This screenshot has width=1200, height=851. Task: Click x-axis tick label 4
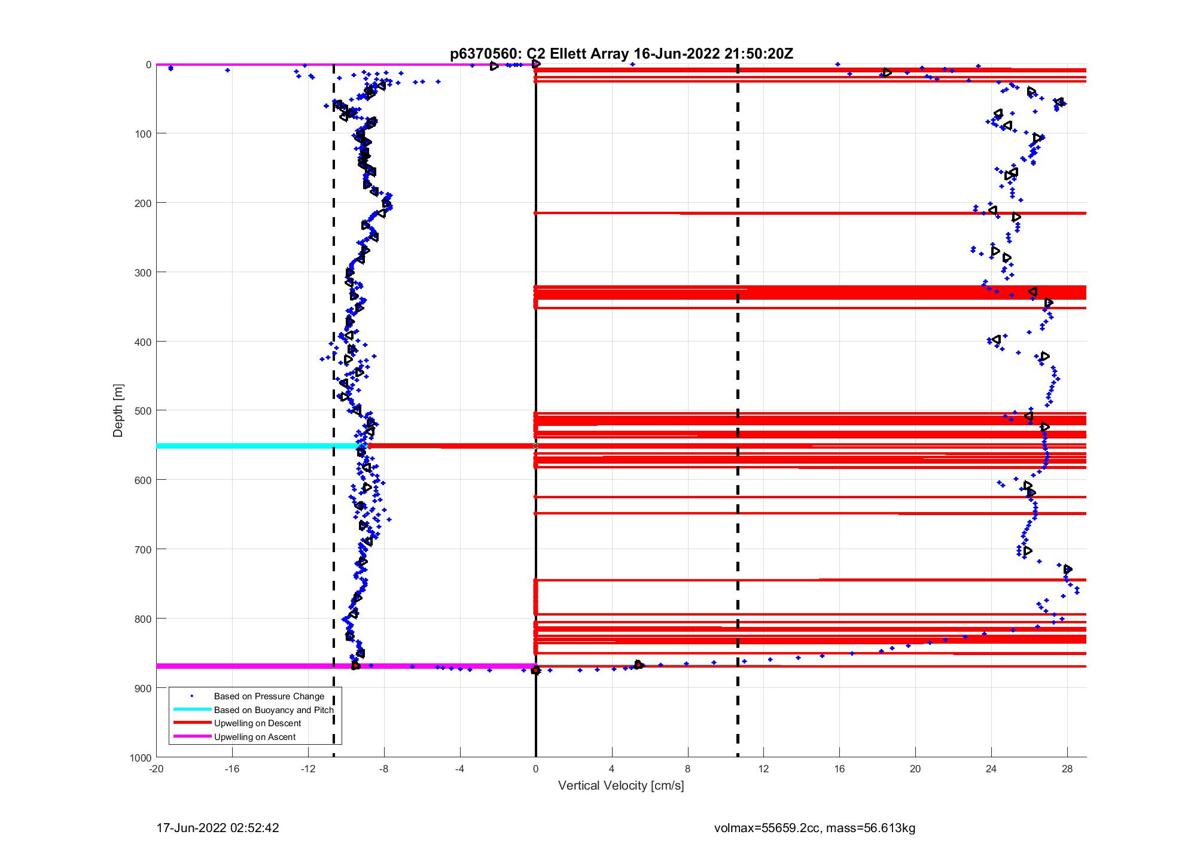coord(612,769)
